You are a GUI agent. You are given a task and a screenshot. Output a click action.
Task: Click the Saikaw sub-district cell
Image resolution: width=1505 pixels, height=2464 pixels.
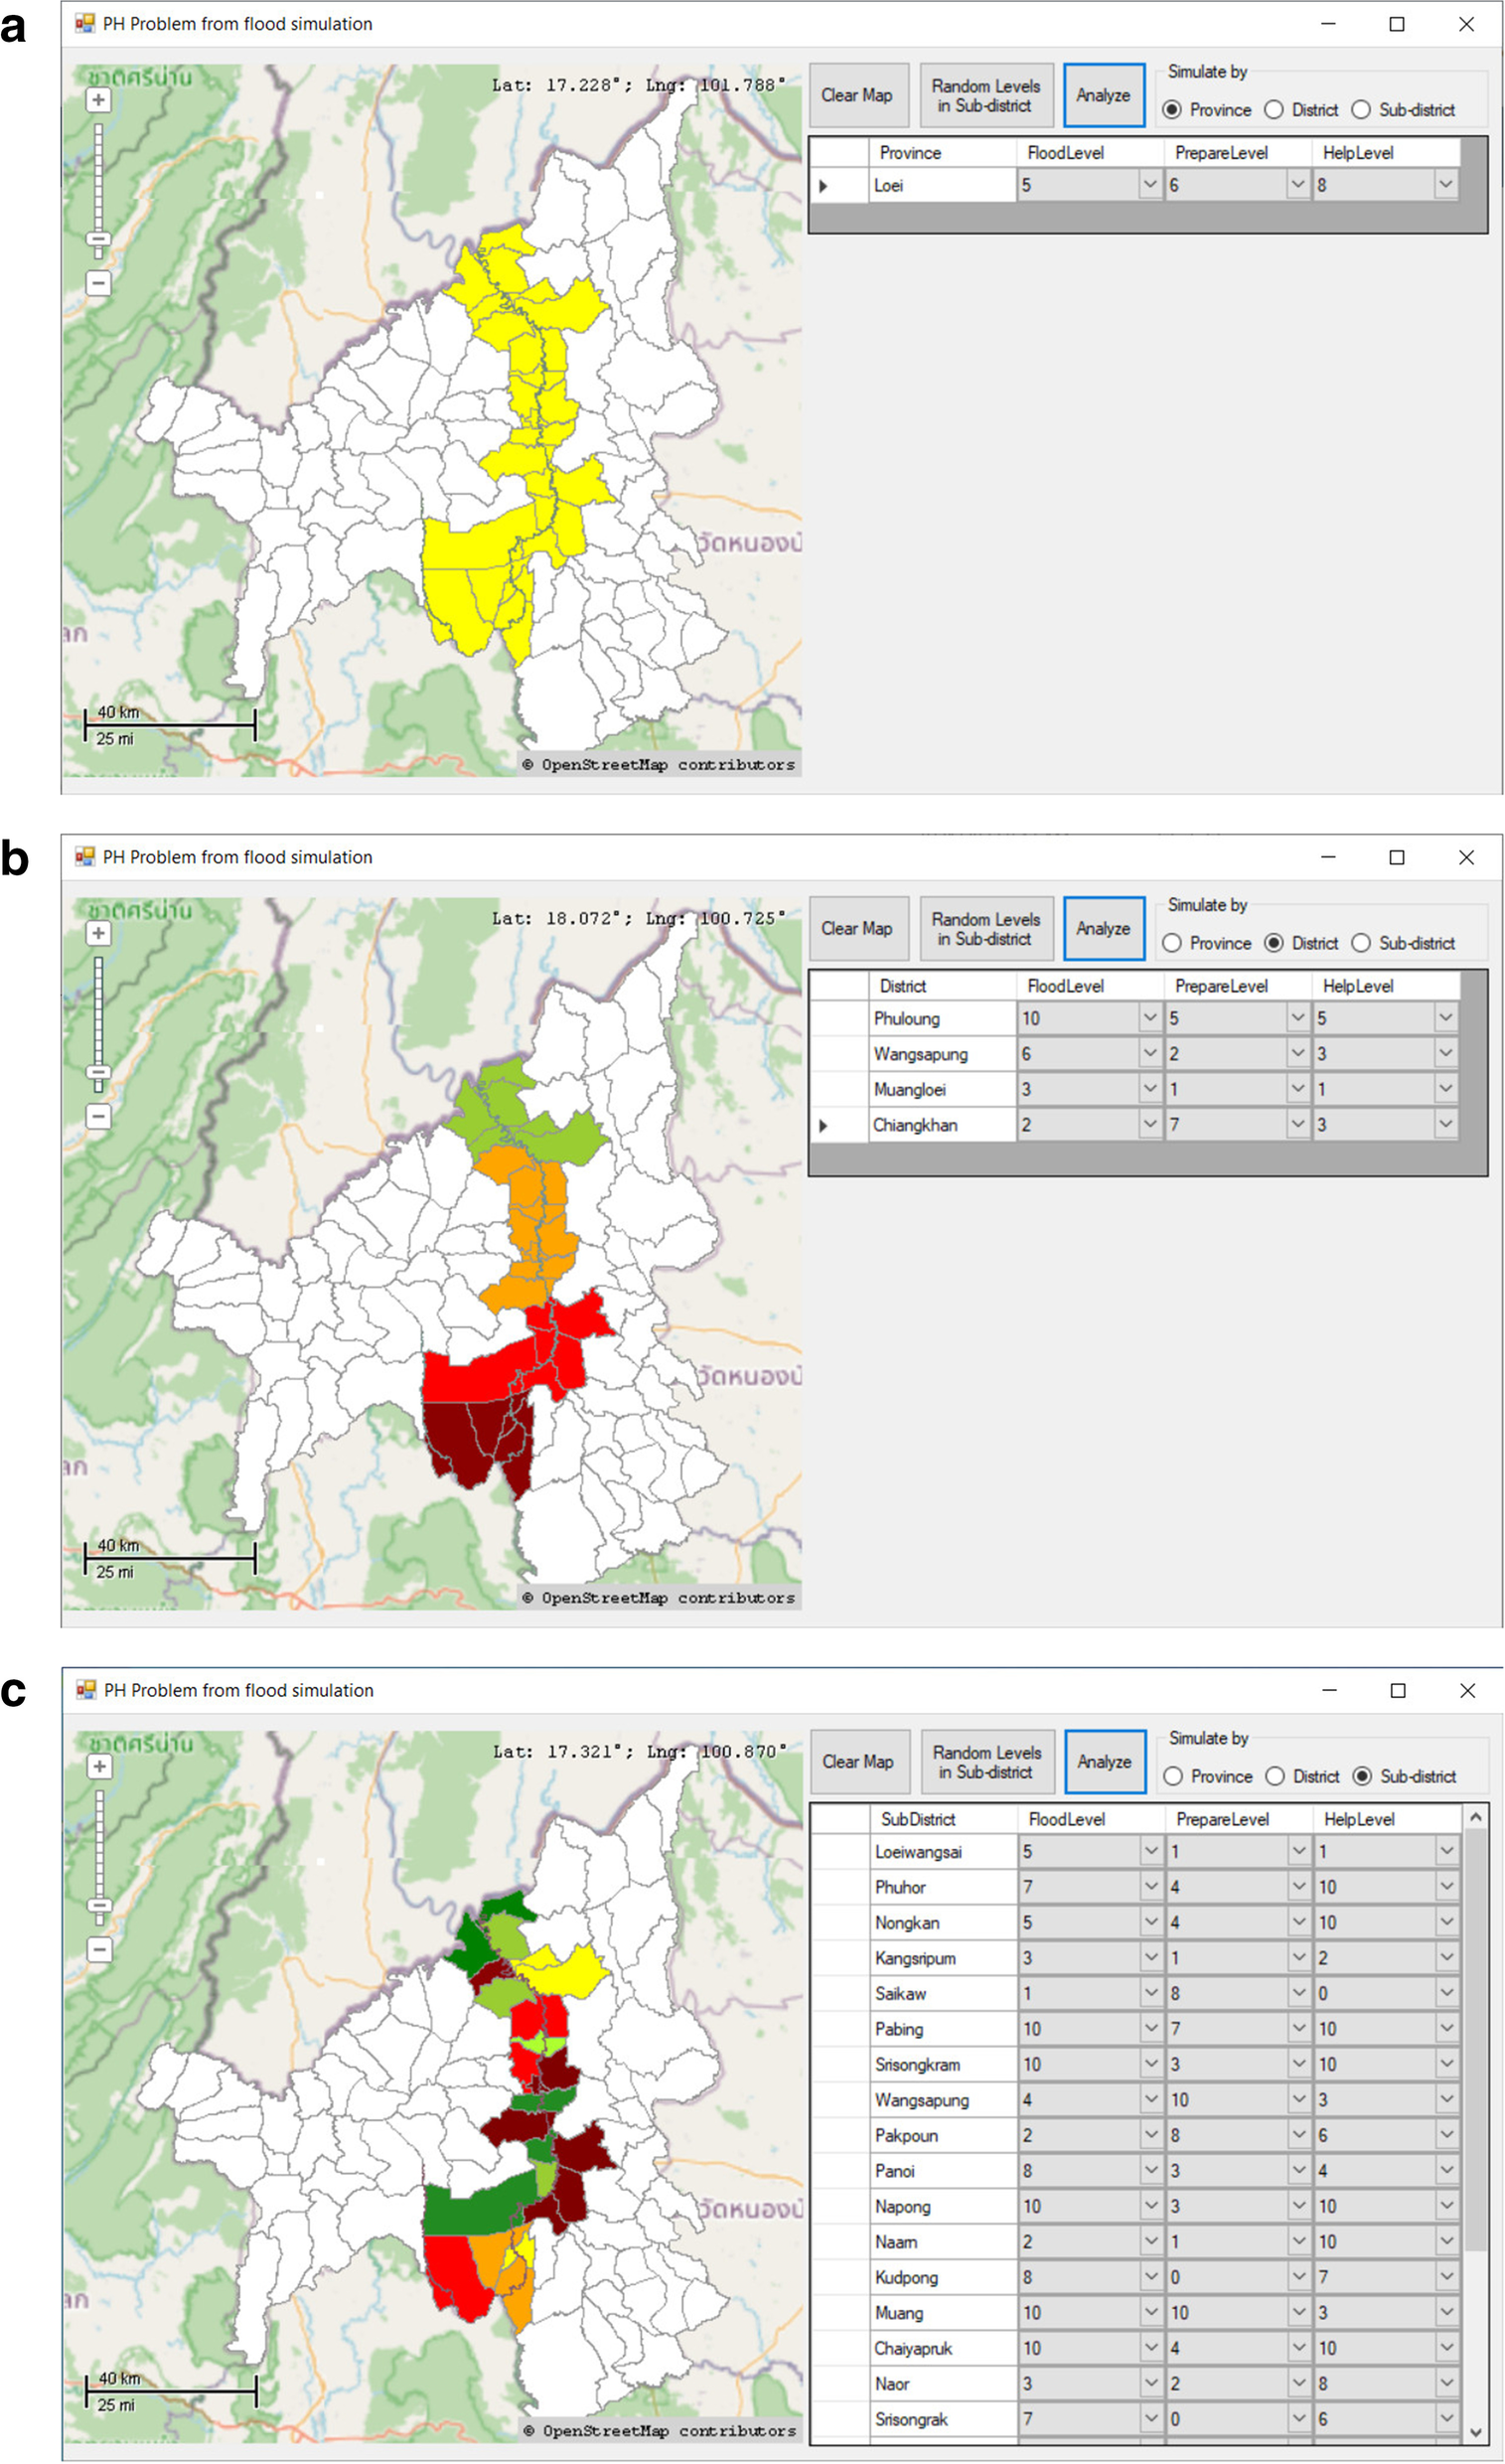pos(943,1993)
